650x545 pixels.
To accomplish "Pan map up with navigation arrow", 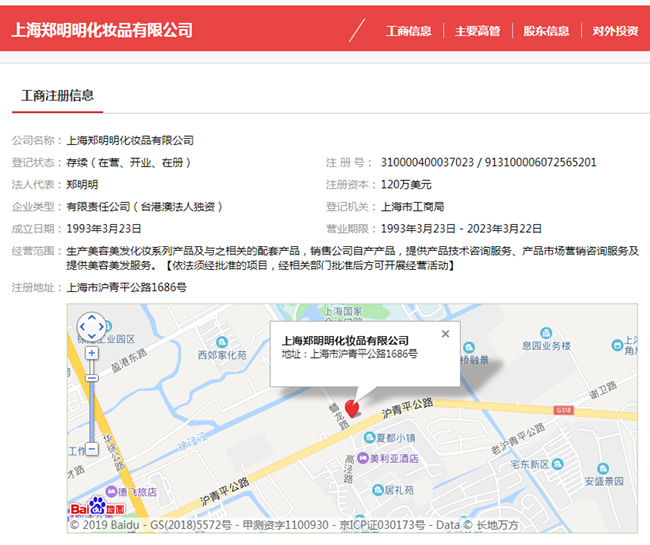I will 92,317.
